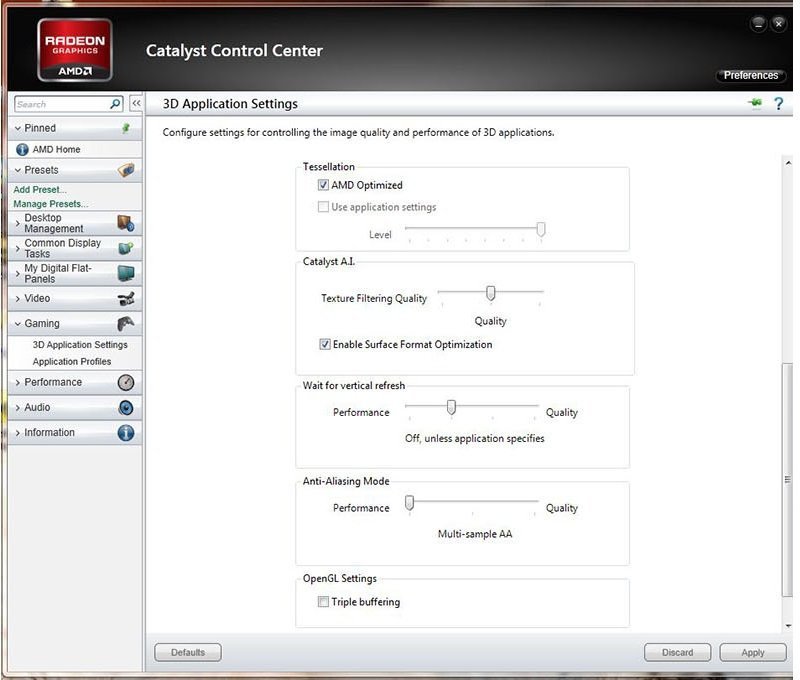Click My Digital Flat-Panels monitor icon

126,273
